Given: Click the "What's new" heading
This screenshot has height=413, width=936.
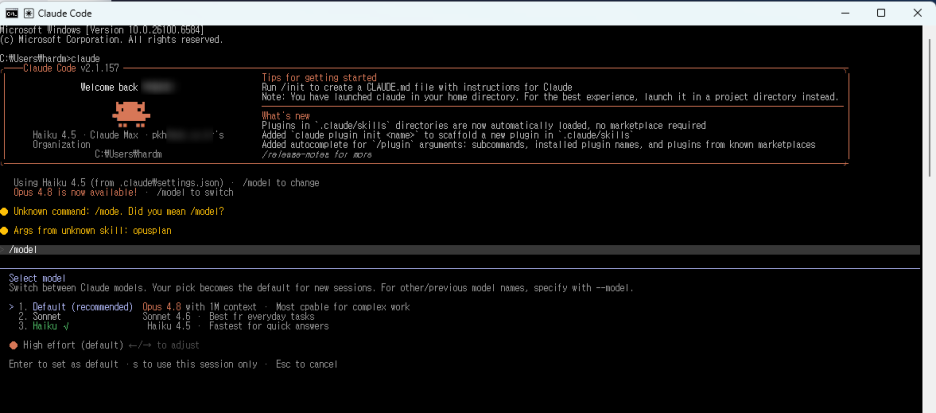Looking at the screenshot, I should pyautogui.click(x=285, y=116).
